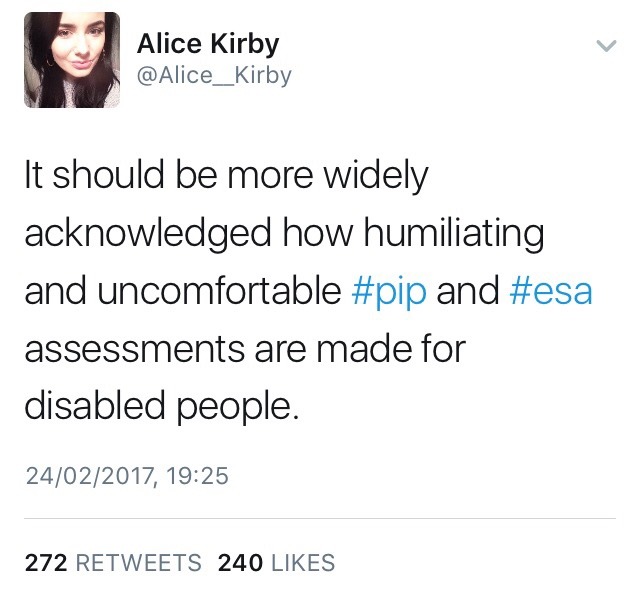Image resolution: width=640 pixels, height=596 pixels.
Task: Click the word "assessments" in the tweet
Action: (x=121, y=349)
